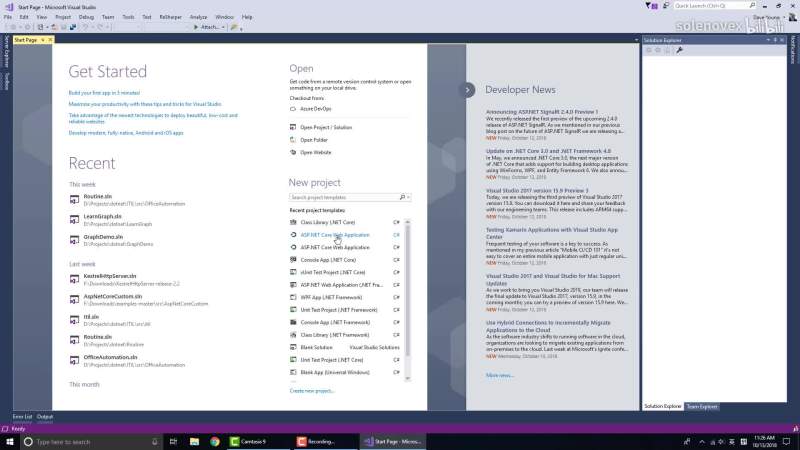
Task: Click the Open Project / Solution icon
Action: pyautogui.click(x=293, y=127)
